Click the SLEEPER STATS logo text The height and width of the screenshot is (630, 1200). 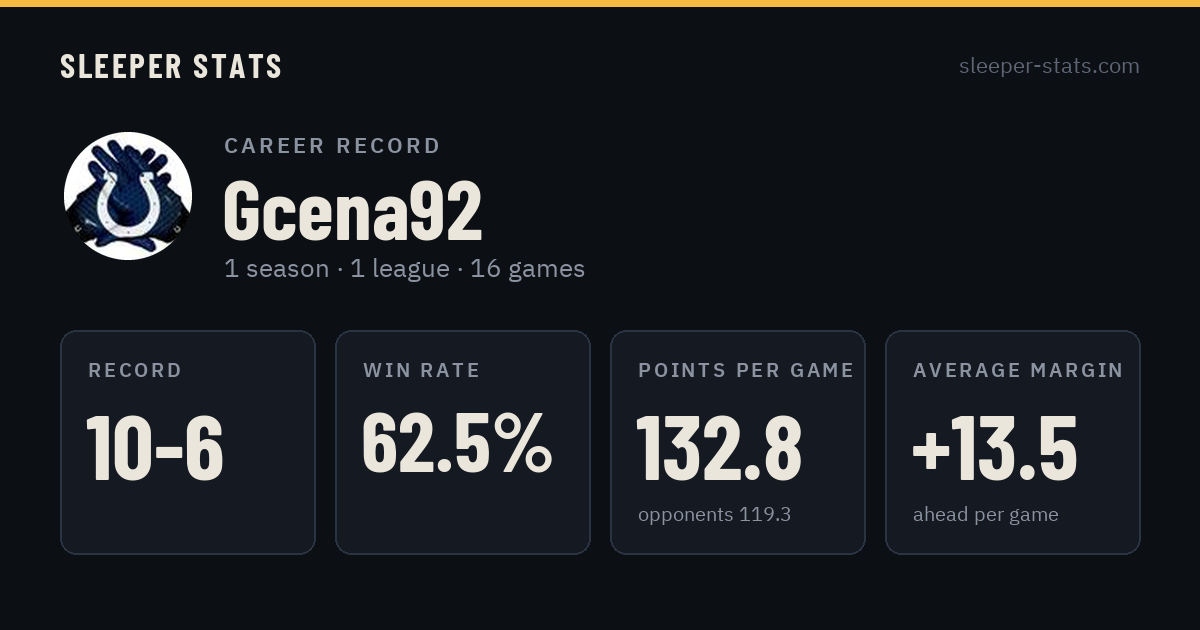pyautogui.click(x=171, y=66)
